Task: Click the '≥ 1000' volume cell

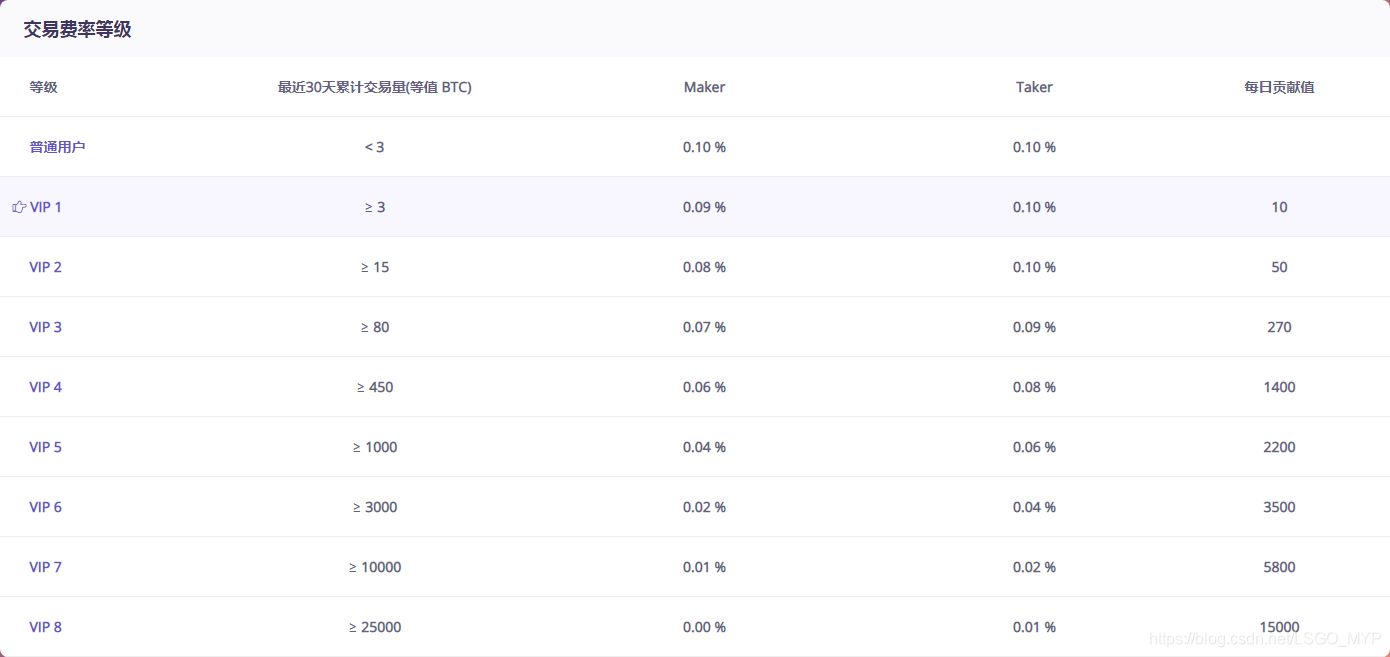Action: (375, 447)
